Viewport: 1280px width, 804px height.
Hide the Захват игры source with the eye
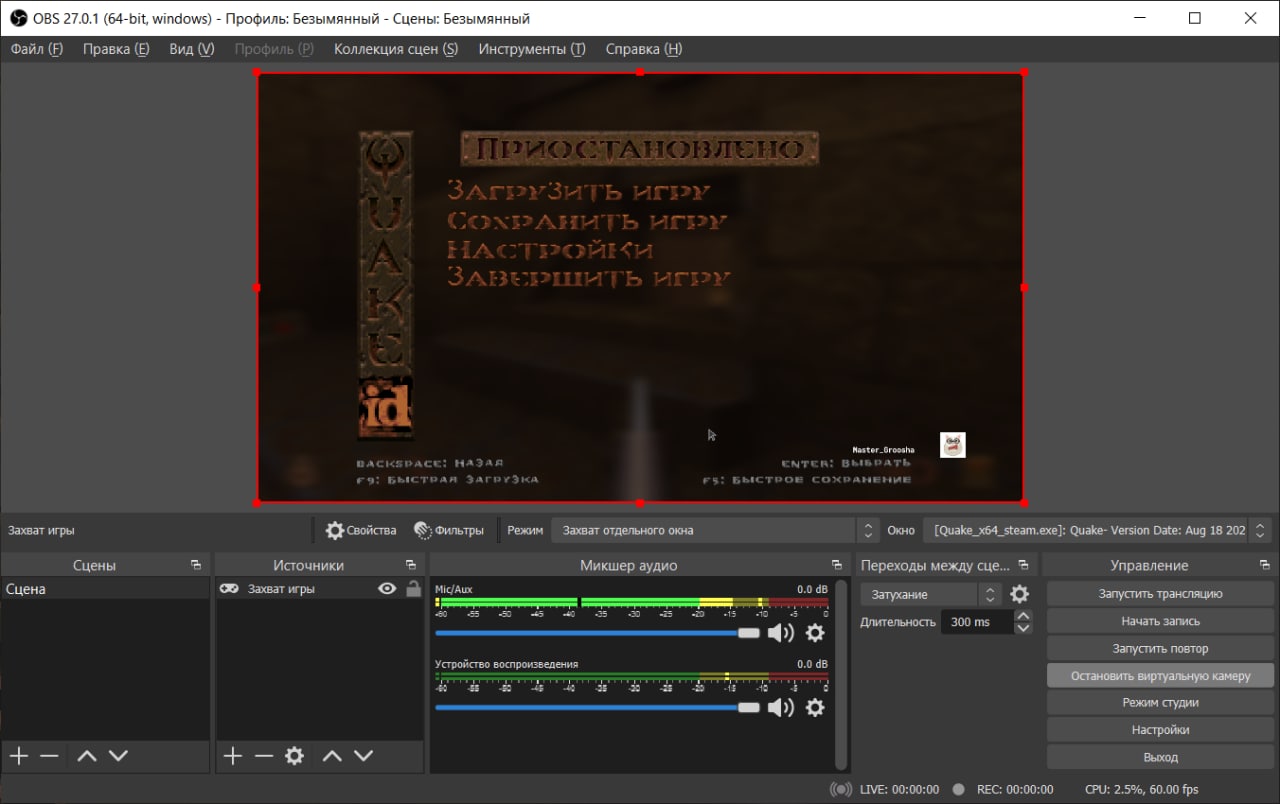[387, 589]
